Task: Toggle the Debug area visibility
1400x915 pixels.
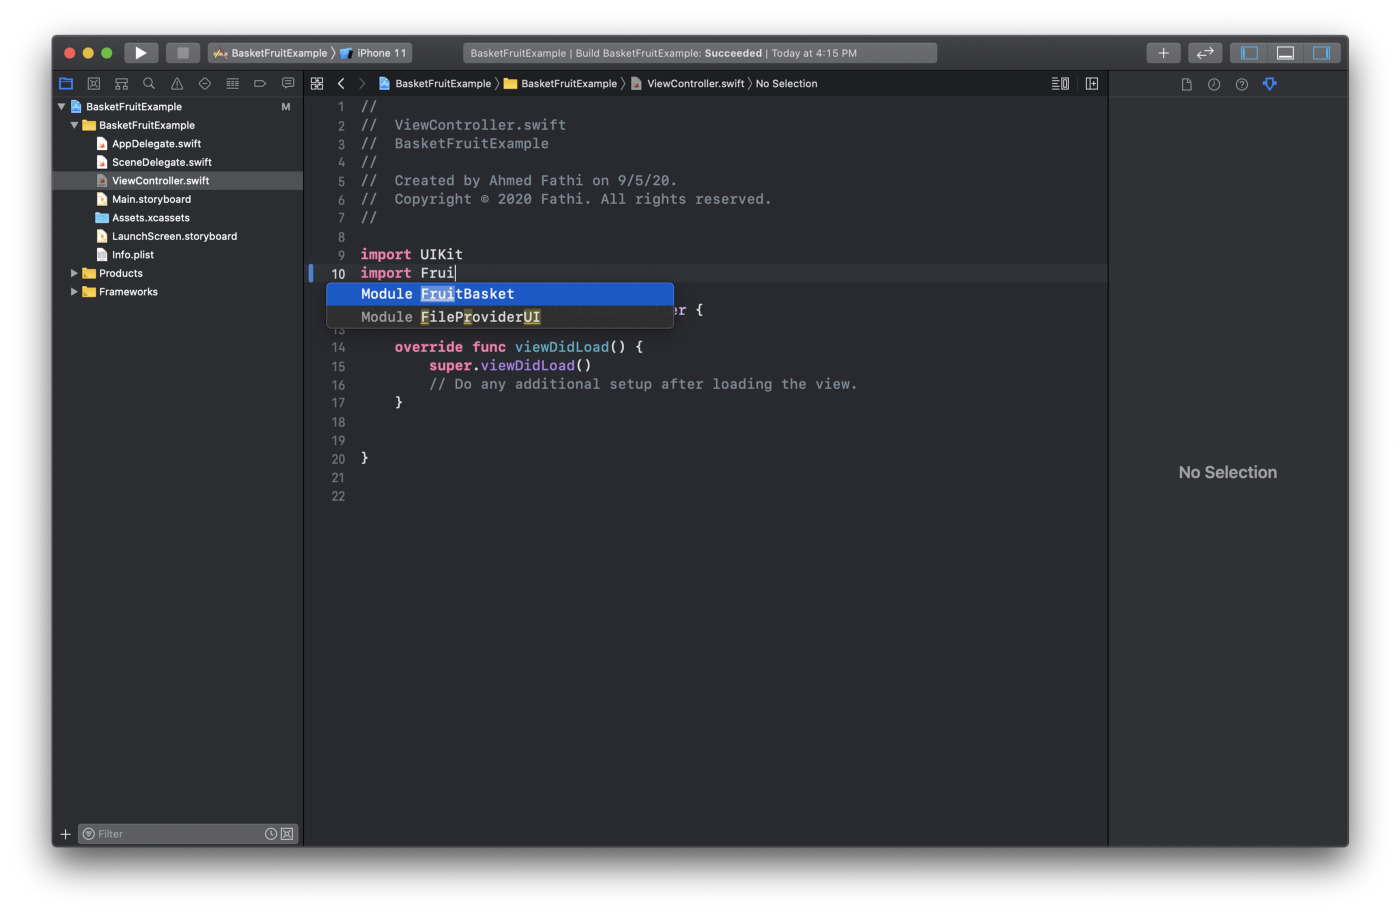Action: [1285, 52]
